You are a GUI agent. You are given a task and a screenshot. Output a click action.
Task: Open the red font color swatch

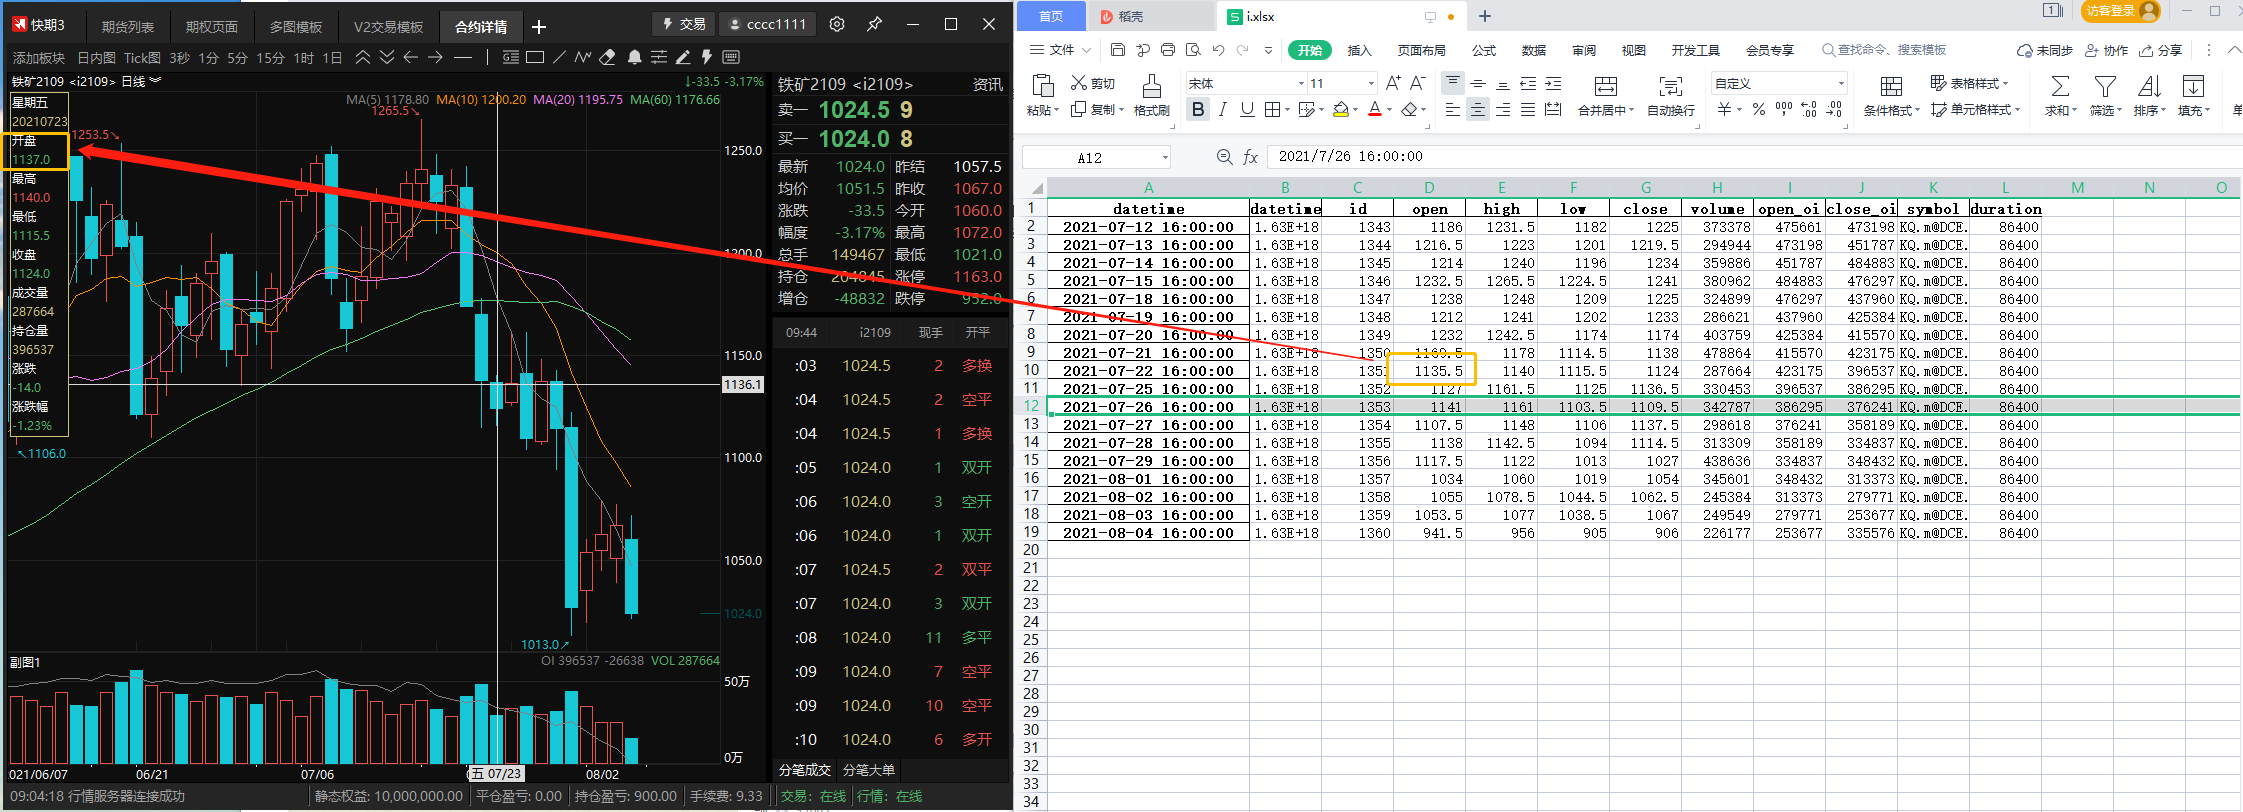(1375, 110)
